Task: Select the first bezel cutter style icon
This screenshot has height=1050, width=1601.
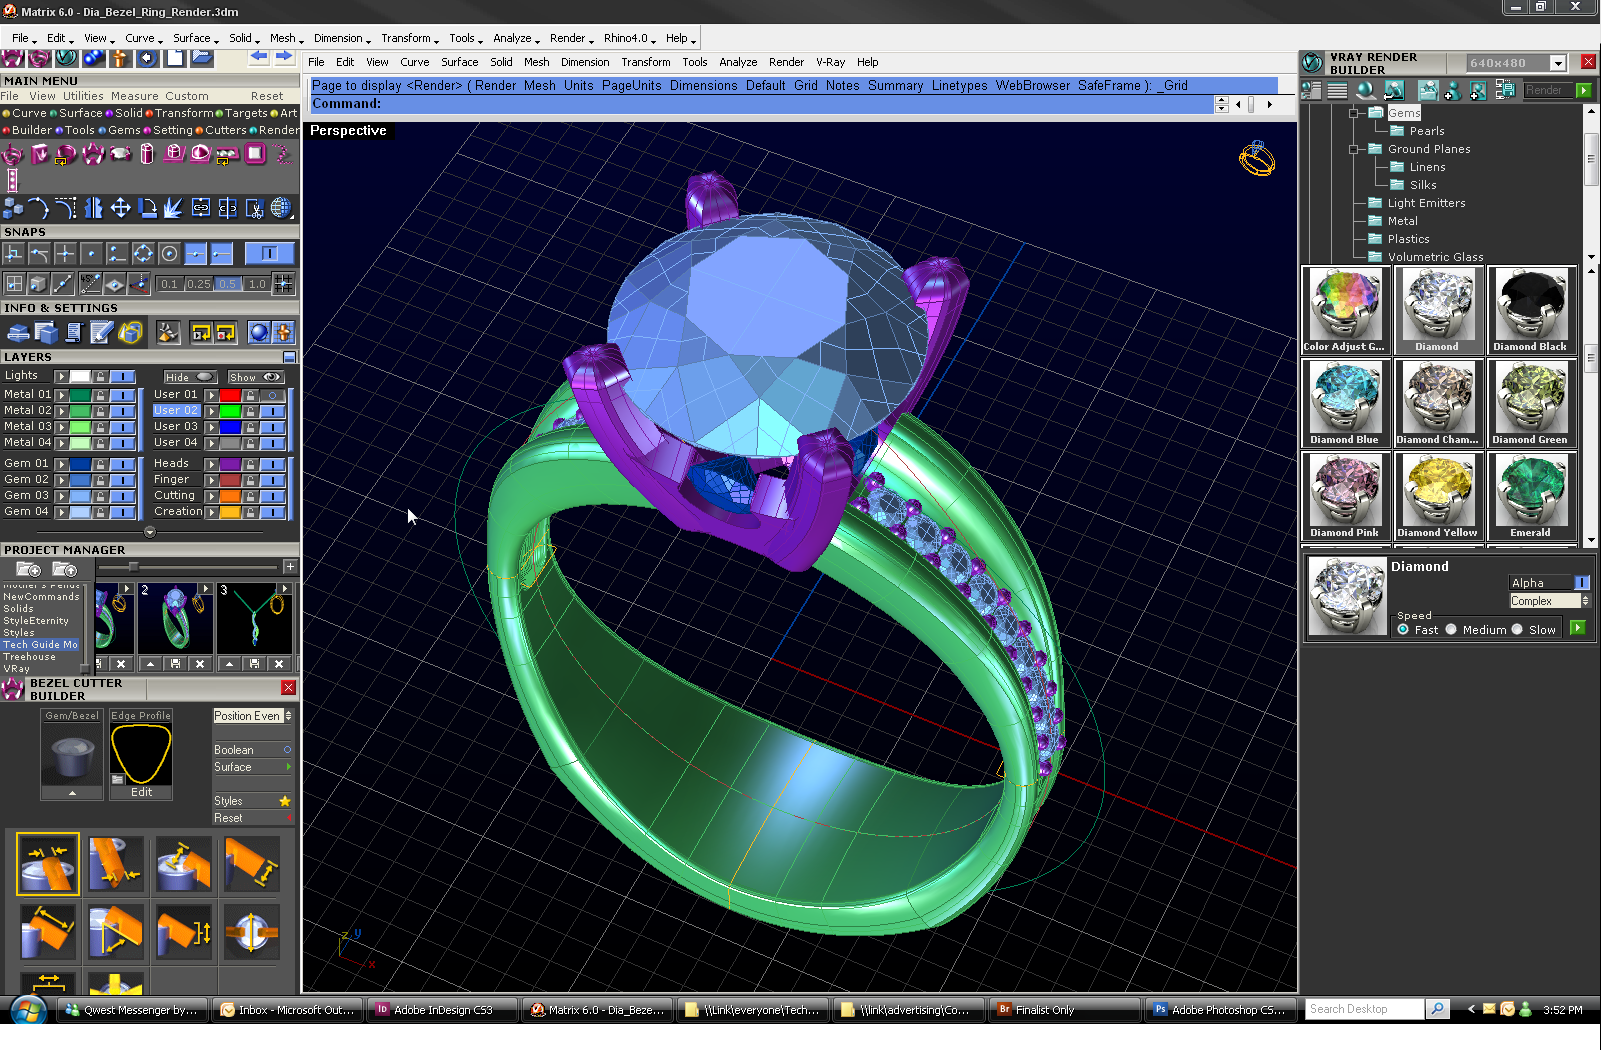Action: pyautogui.click(x=47, y=864)
